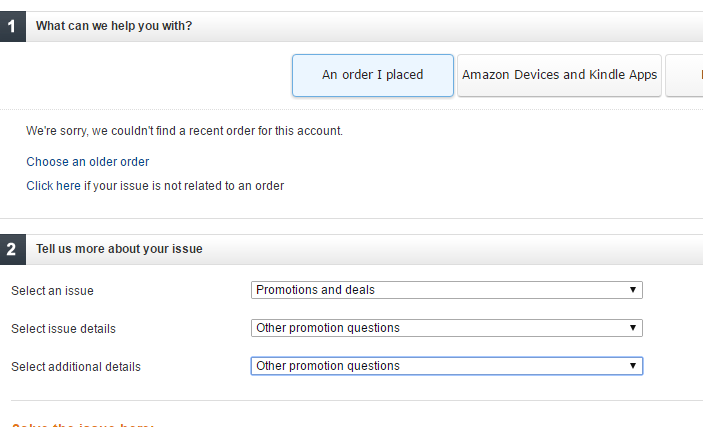Select the An order I placed tab
Viewport: 703px width, 427px height.
pyautogui.click(x=372, y=75)
